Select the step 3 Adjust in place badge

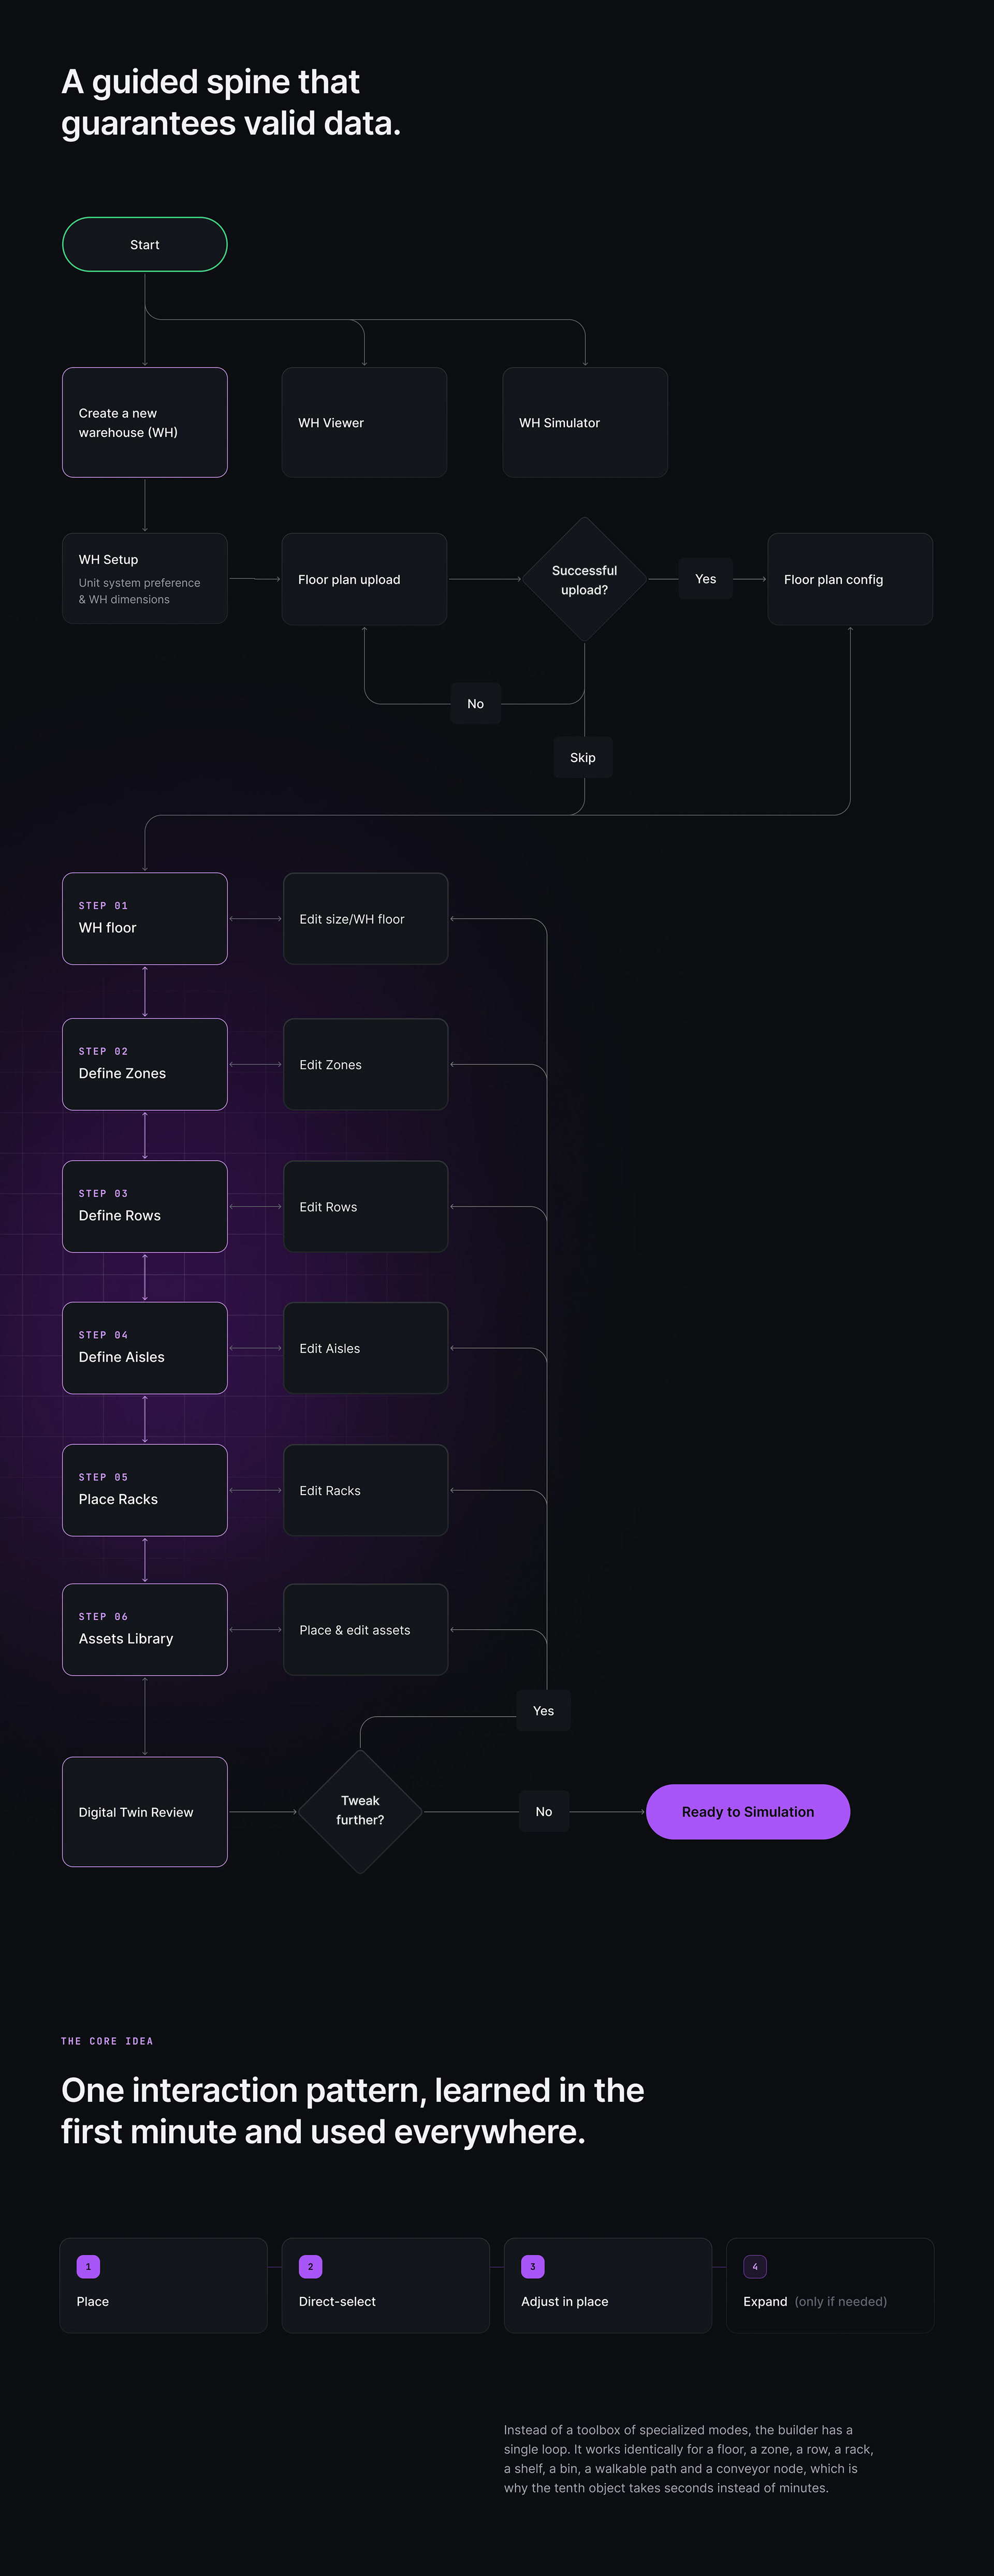(x=532, y=2266)
